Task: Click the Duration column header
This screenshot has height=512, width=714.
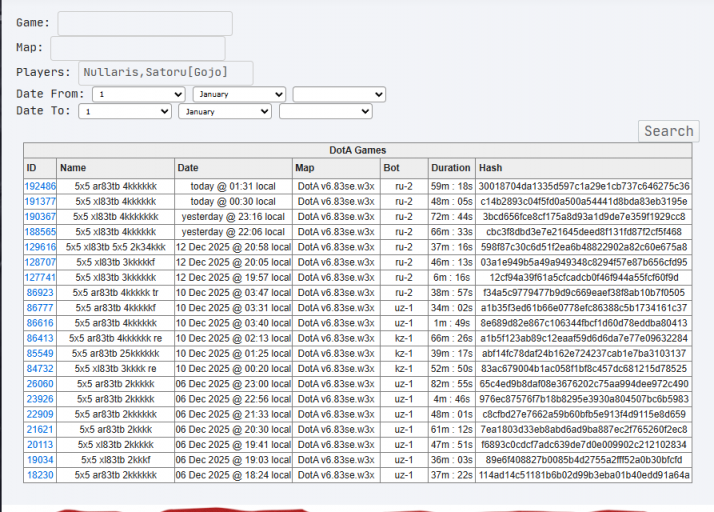Action: [452, 168]
